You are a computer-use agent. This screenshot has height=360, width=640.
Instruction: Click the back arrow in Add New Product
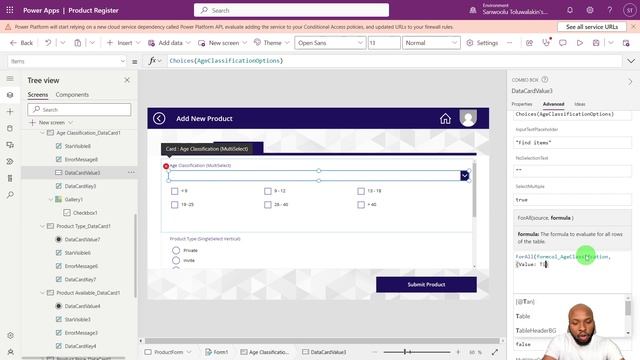tap(159, 118)
